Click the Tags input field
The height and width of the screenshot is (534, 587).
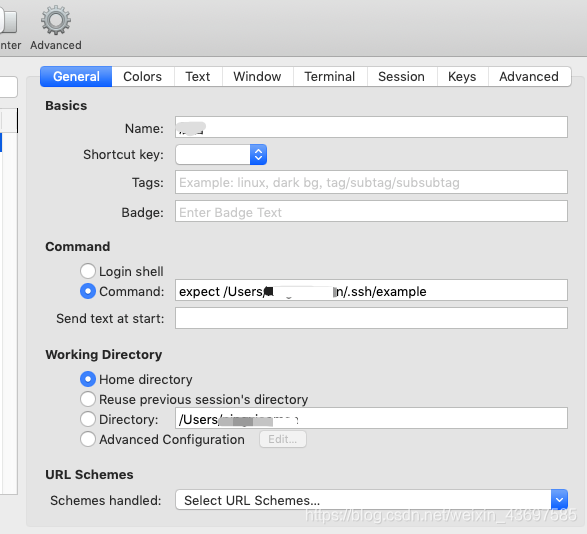coord(371,182)
